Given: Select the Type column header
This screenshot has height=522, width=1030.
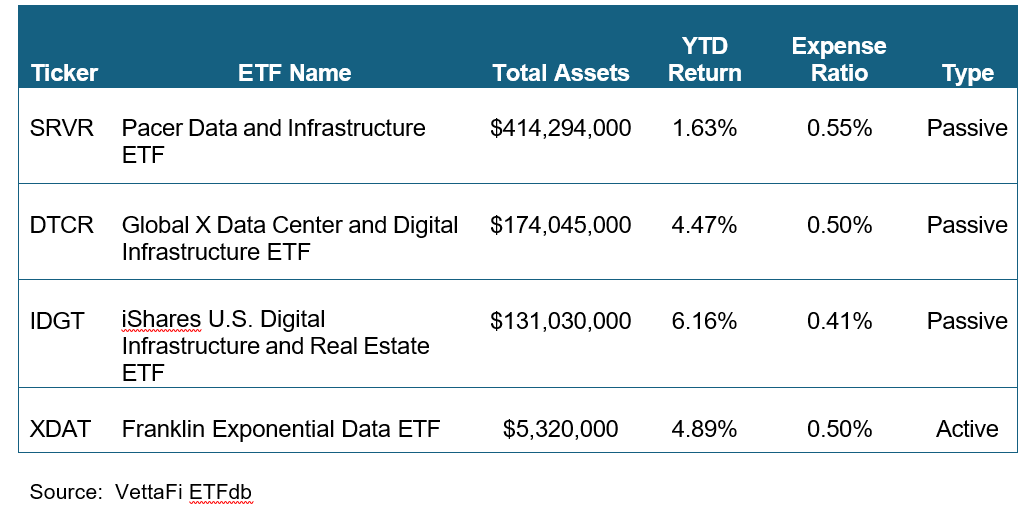Looking at the screenshot, I should coord(967,73).
